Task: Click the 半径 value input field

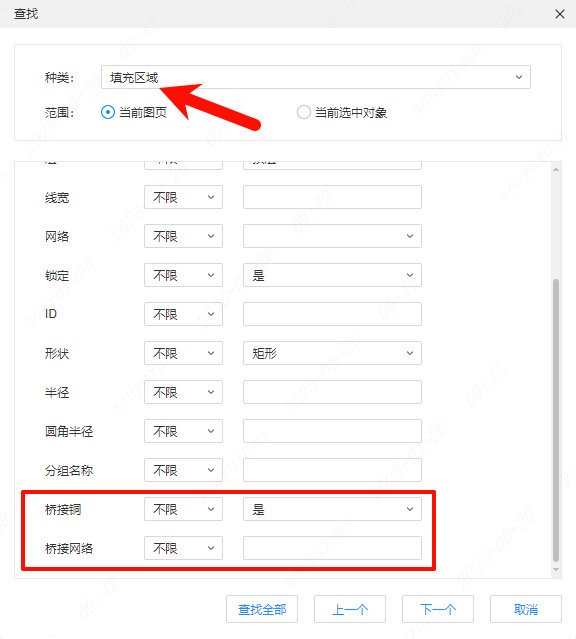Action: click(x=332, y=392)
